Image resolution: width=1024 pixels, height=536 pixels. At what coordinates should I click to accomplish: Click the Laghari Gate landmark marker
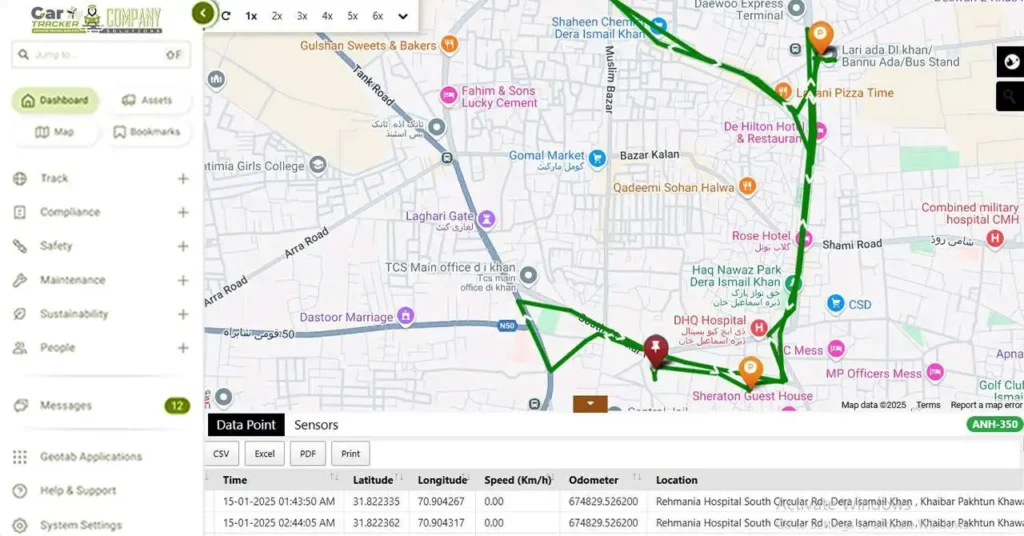pyautogui.click(x=486, y=219)
